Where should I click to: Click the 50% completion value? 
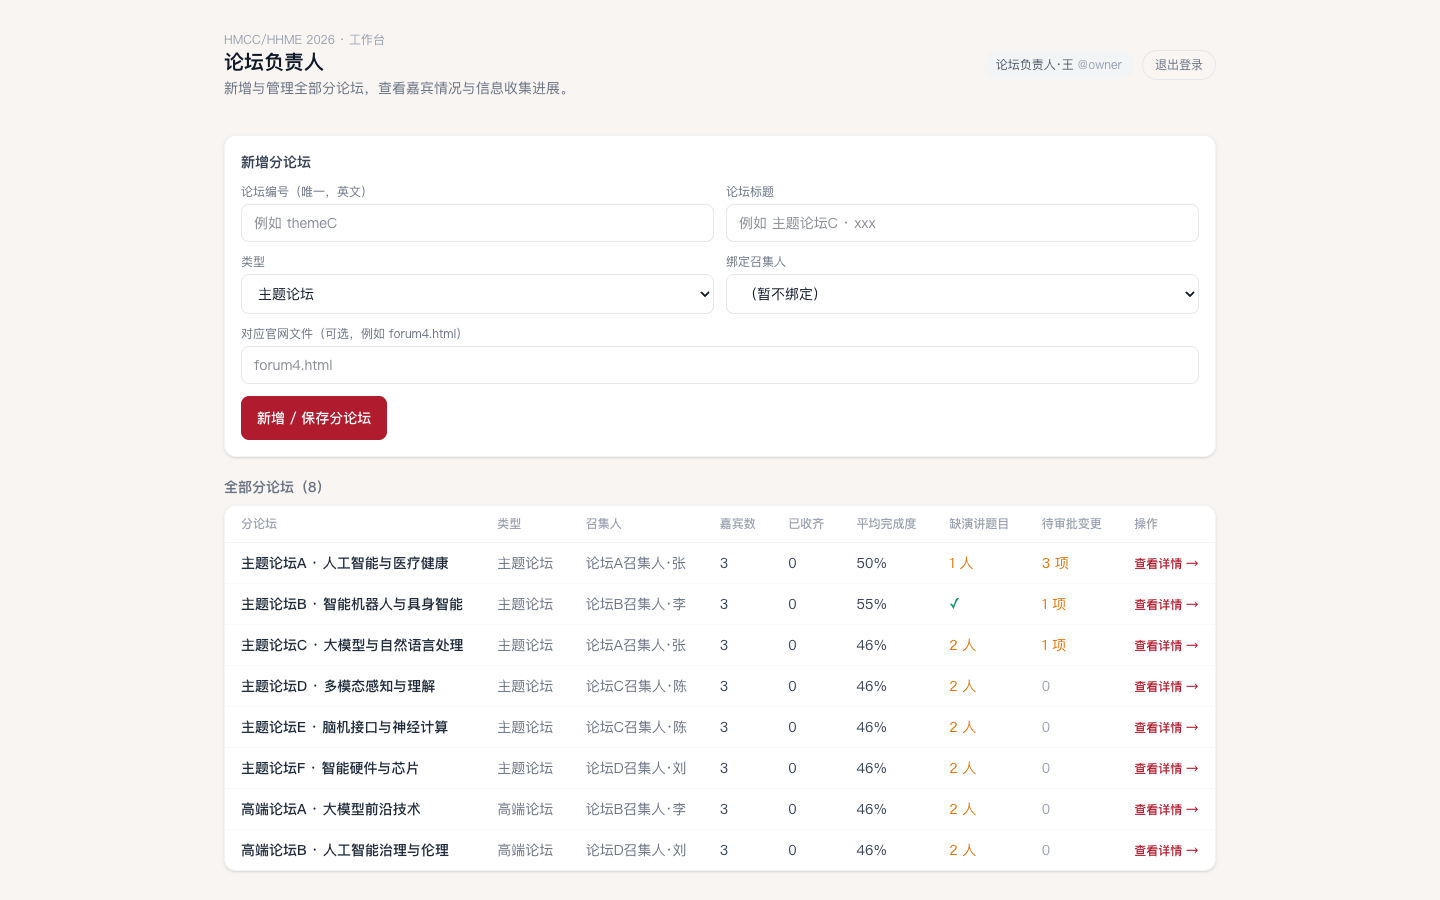click(871, 564)
